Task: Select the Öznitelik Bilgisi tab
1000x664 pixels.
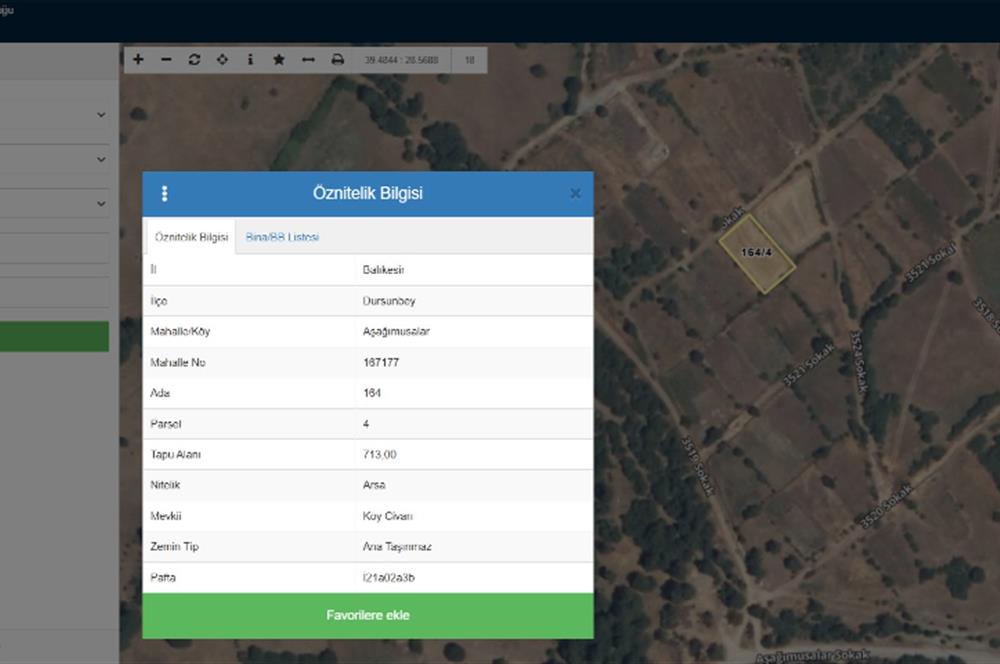Action: pos(190,237)
